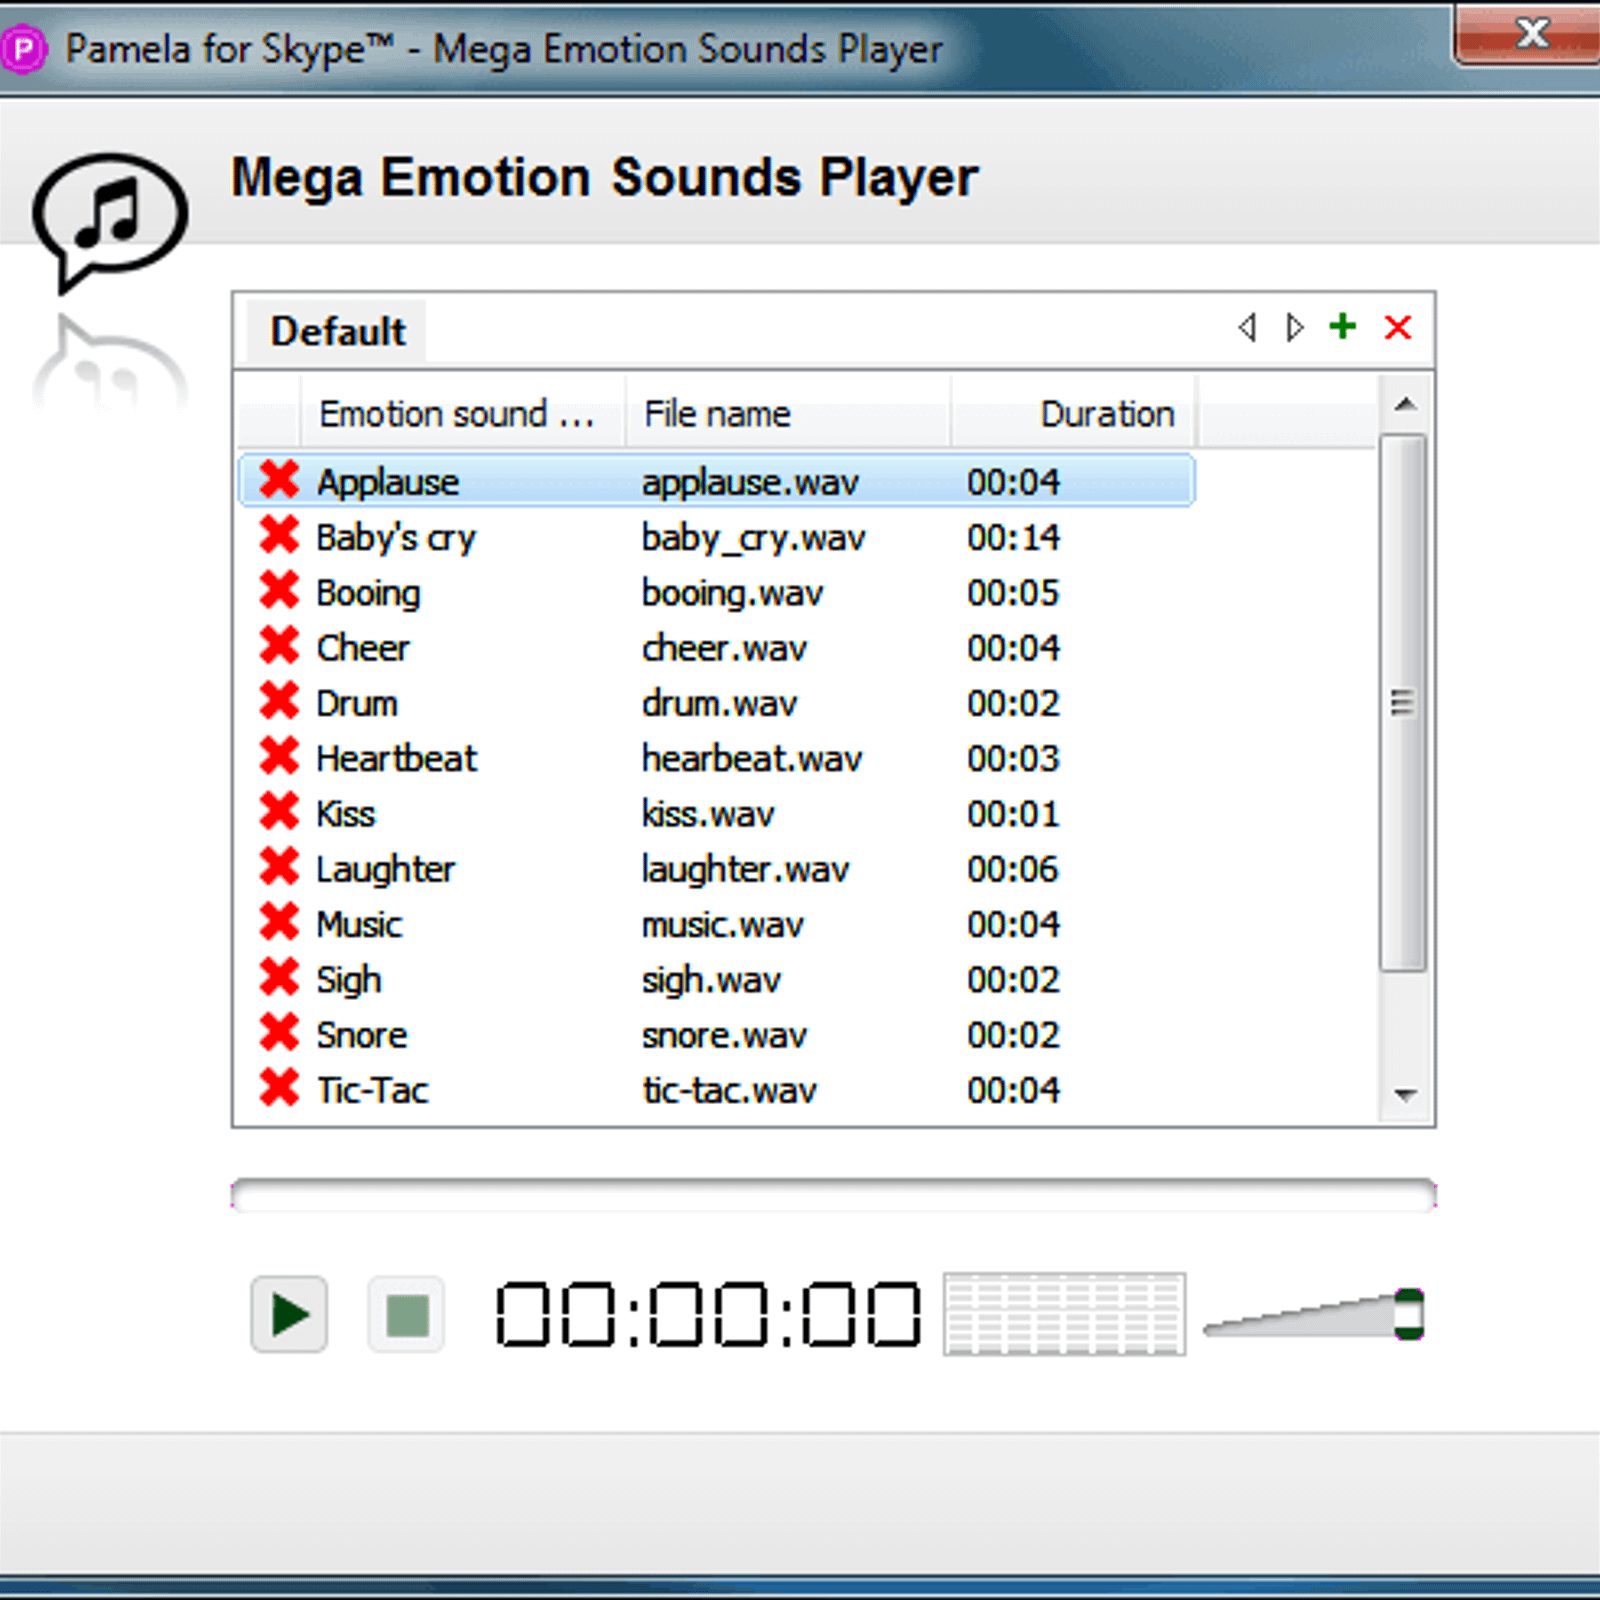Click the red X icon beside Heartbeat

pyautogui.click(x=279, y=756)
